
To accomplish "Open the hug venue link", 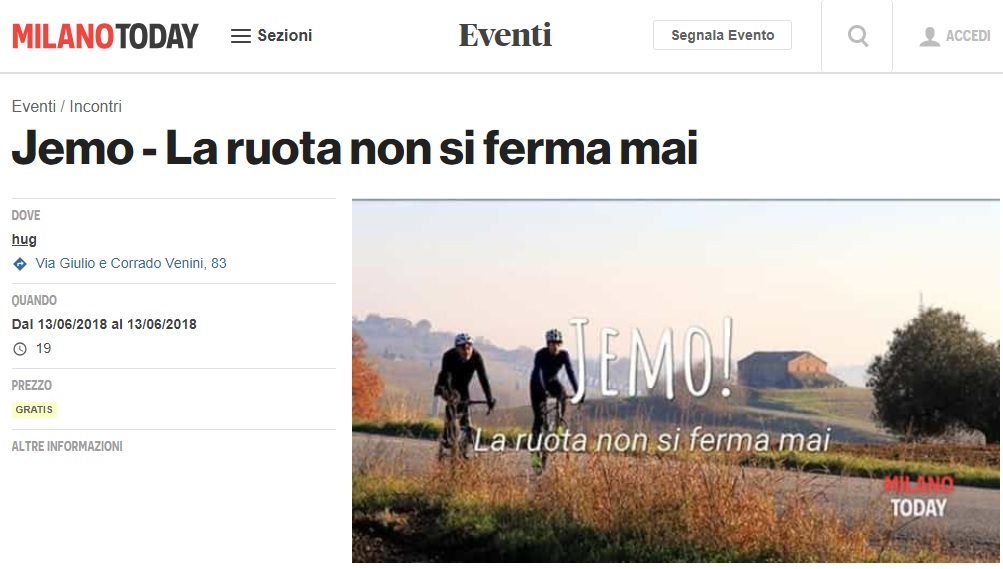I will pos(24,240).
